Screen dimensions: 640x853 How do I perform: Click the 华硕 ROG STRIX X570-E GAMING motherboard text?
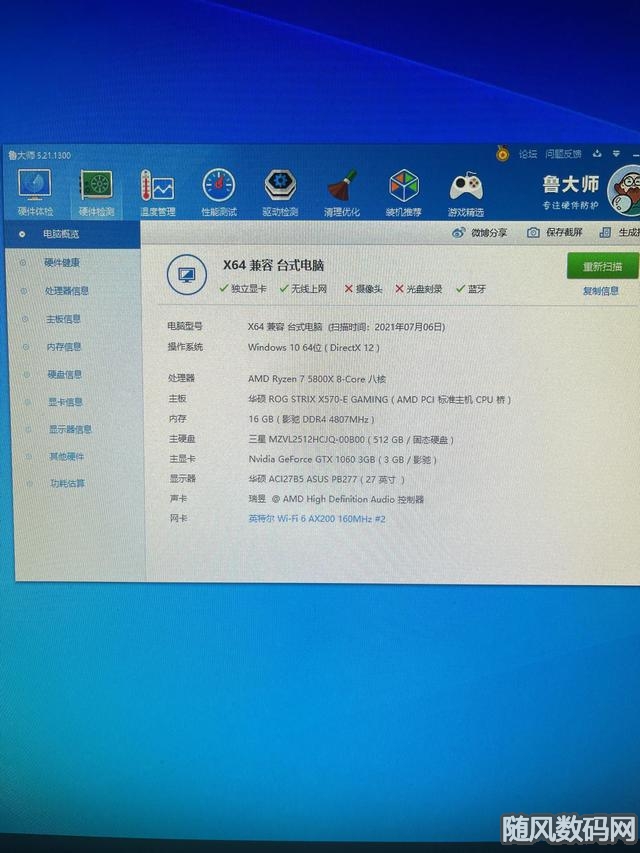[379, 399]
